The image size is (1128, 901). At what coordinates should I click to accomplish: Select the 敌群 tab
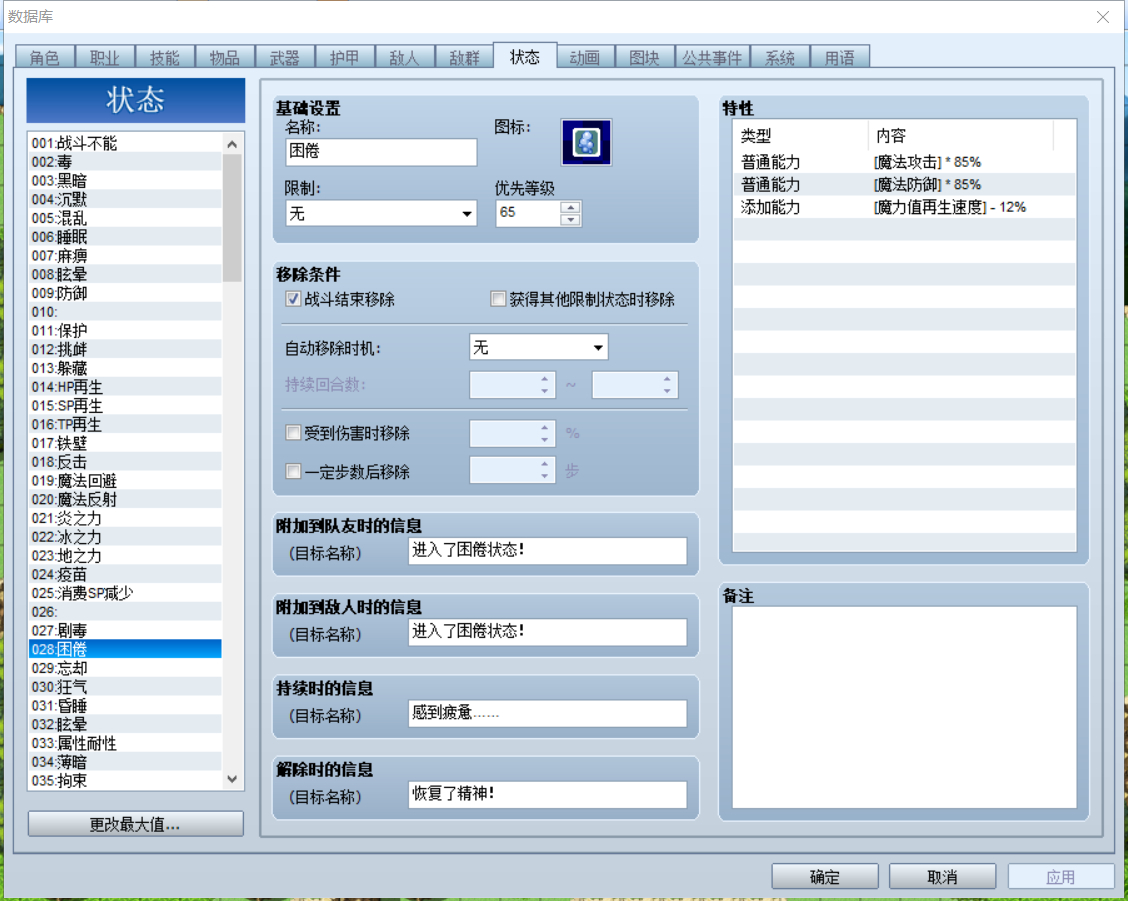tap(464, 57)
